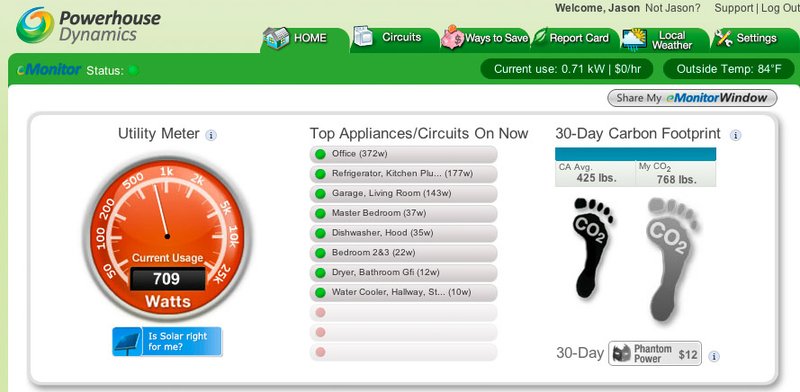Click the solar panel icon
800x392 pixels.
[127, 341]
